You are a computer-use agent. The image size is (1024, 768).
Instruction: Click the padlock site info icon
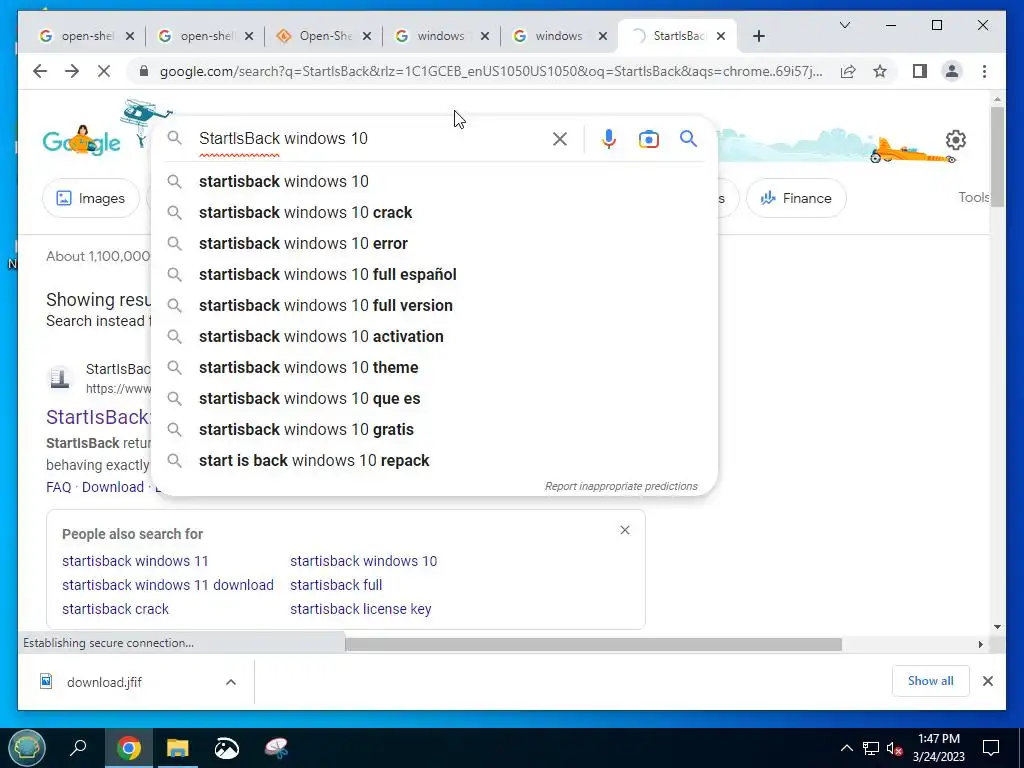[x=144, y=71]
